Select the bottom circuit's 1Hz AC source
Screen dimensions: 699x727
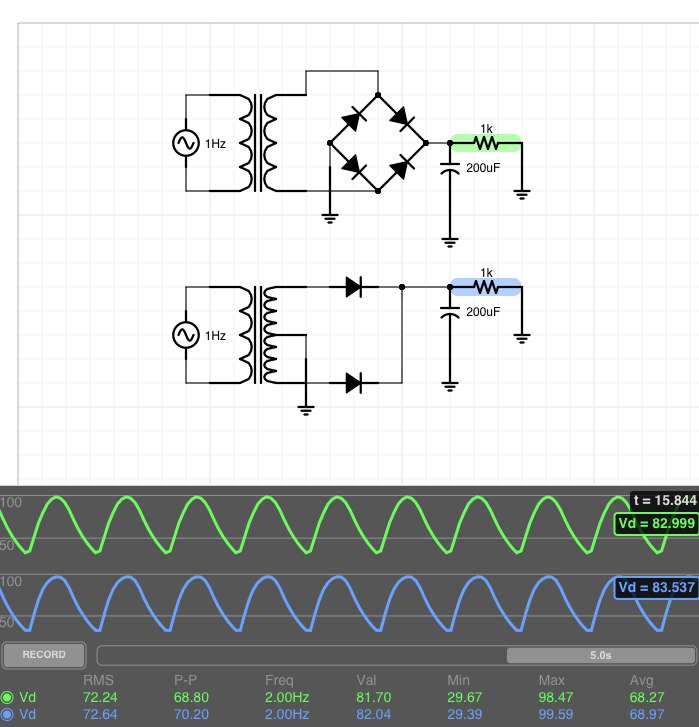[186, 335]
